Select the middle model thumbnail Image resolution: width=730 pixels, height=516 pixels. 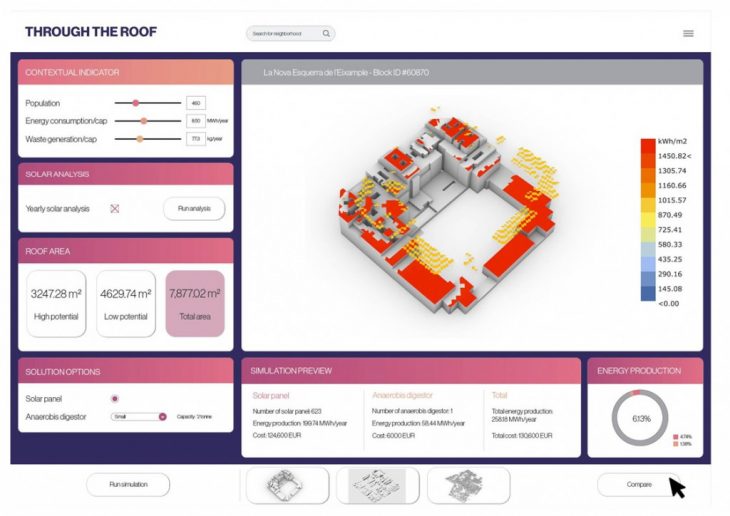click(x=377, y=485)
